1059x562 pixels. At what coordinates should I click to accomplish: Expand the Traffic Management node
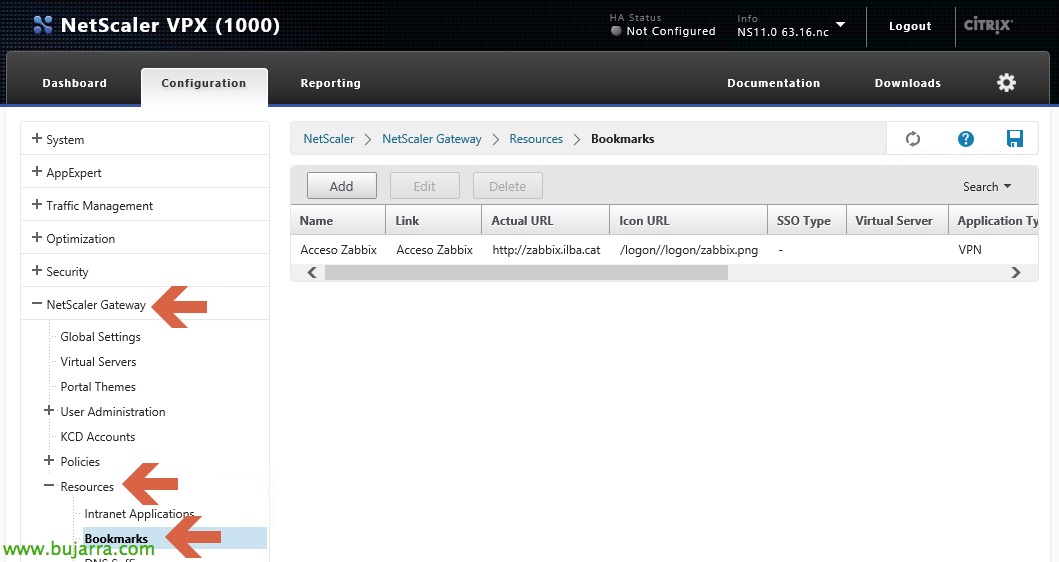[36, 205]
